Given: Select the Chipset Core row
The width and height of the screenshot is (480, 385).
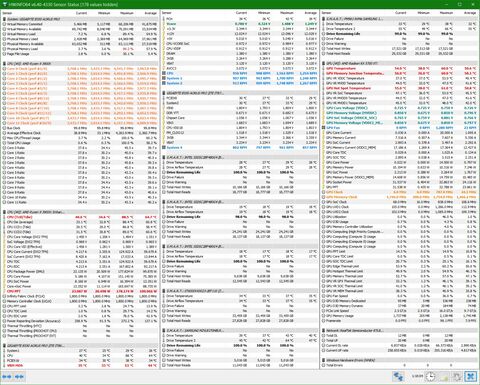Looking at the screenshot, I should tap(240, 118).
